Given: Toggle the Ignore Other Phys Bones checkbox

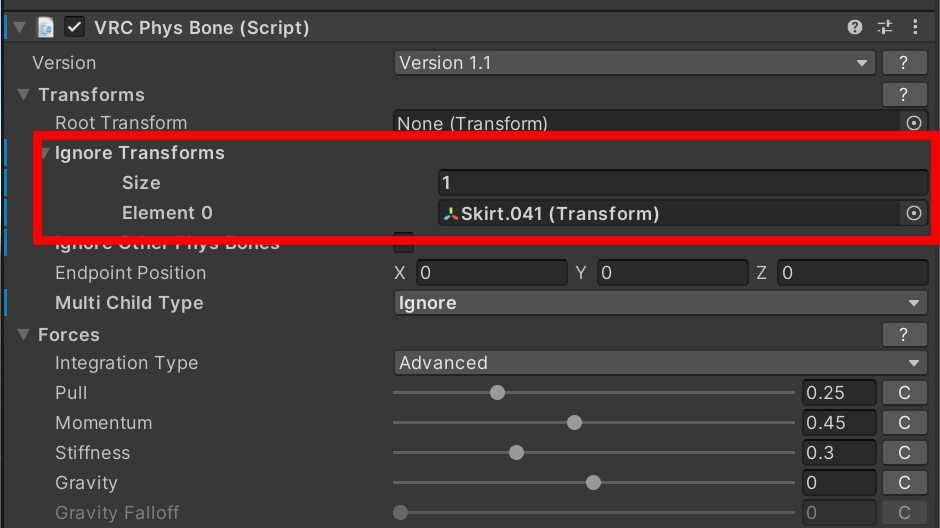Looking at the screenshot, I should 404,242.
